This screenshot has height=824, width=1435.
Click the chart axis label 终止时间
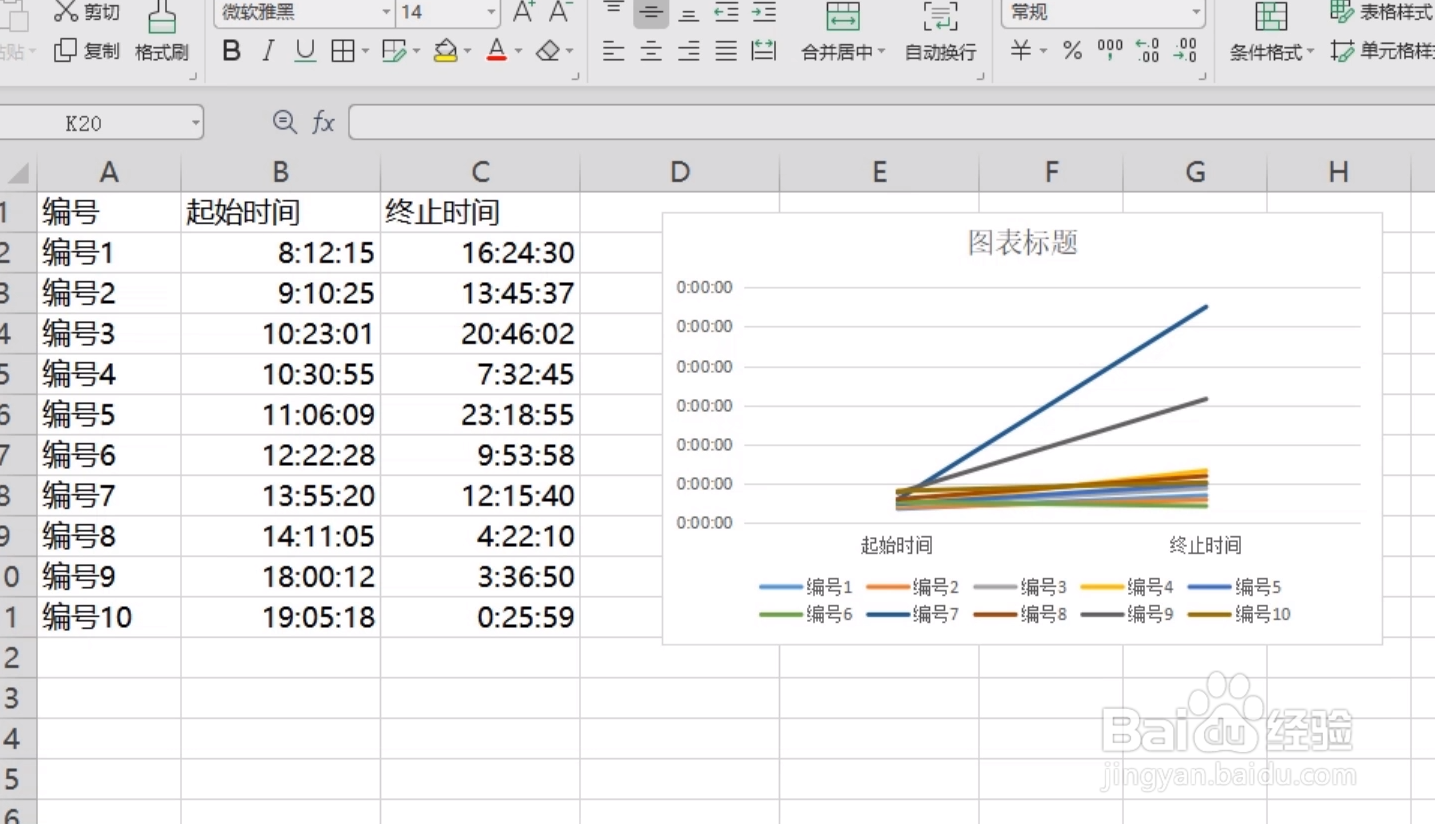pos(1205,545)
